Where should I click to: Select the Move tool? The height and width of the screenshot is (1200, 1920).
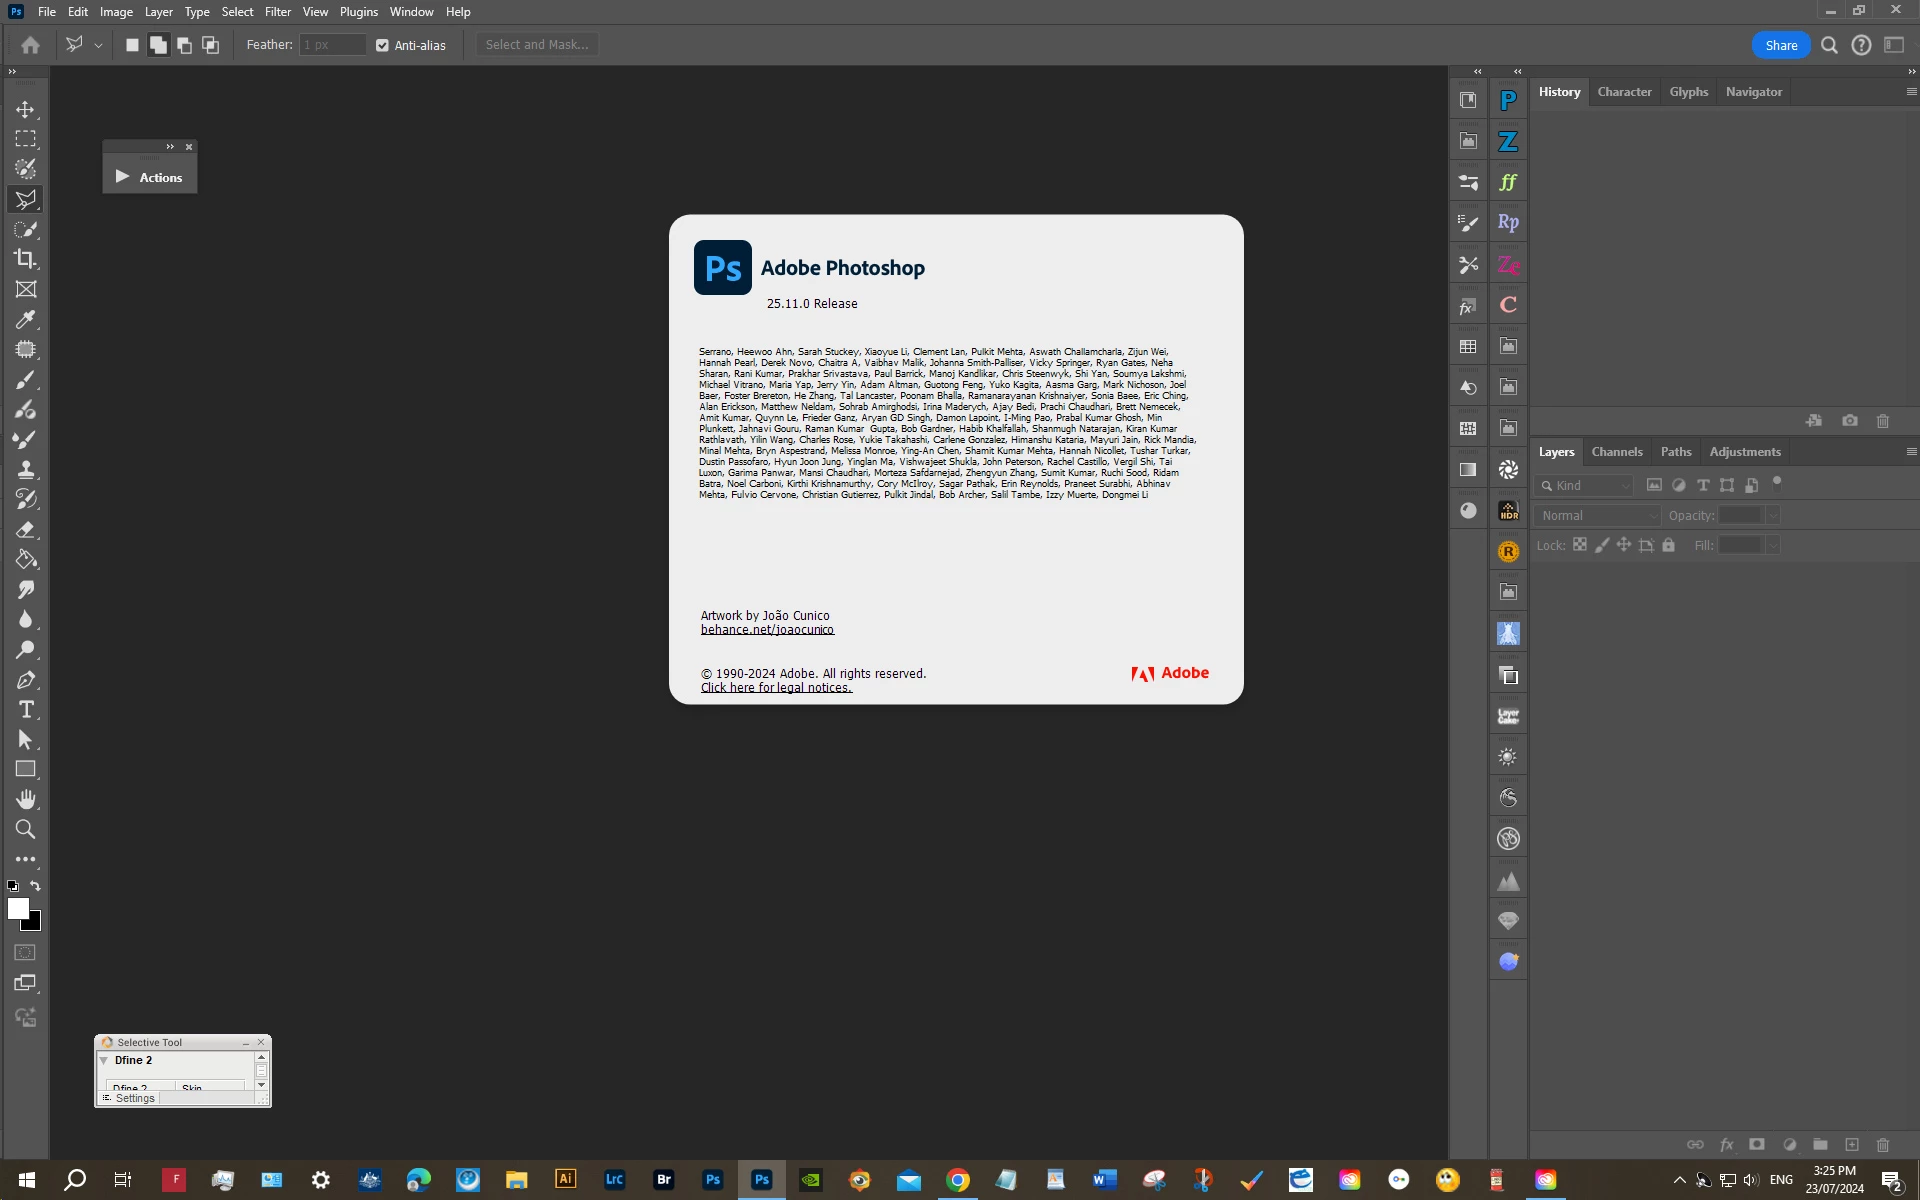pyautogui.click(x=26, y=109)
